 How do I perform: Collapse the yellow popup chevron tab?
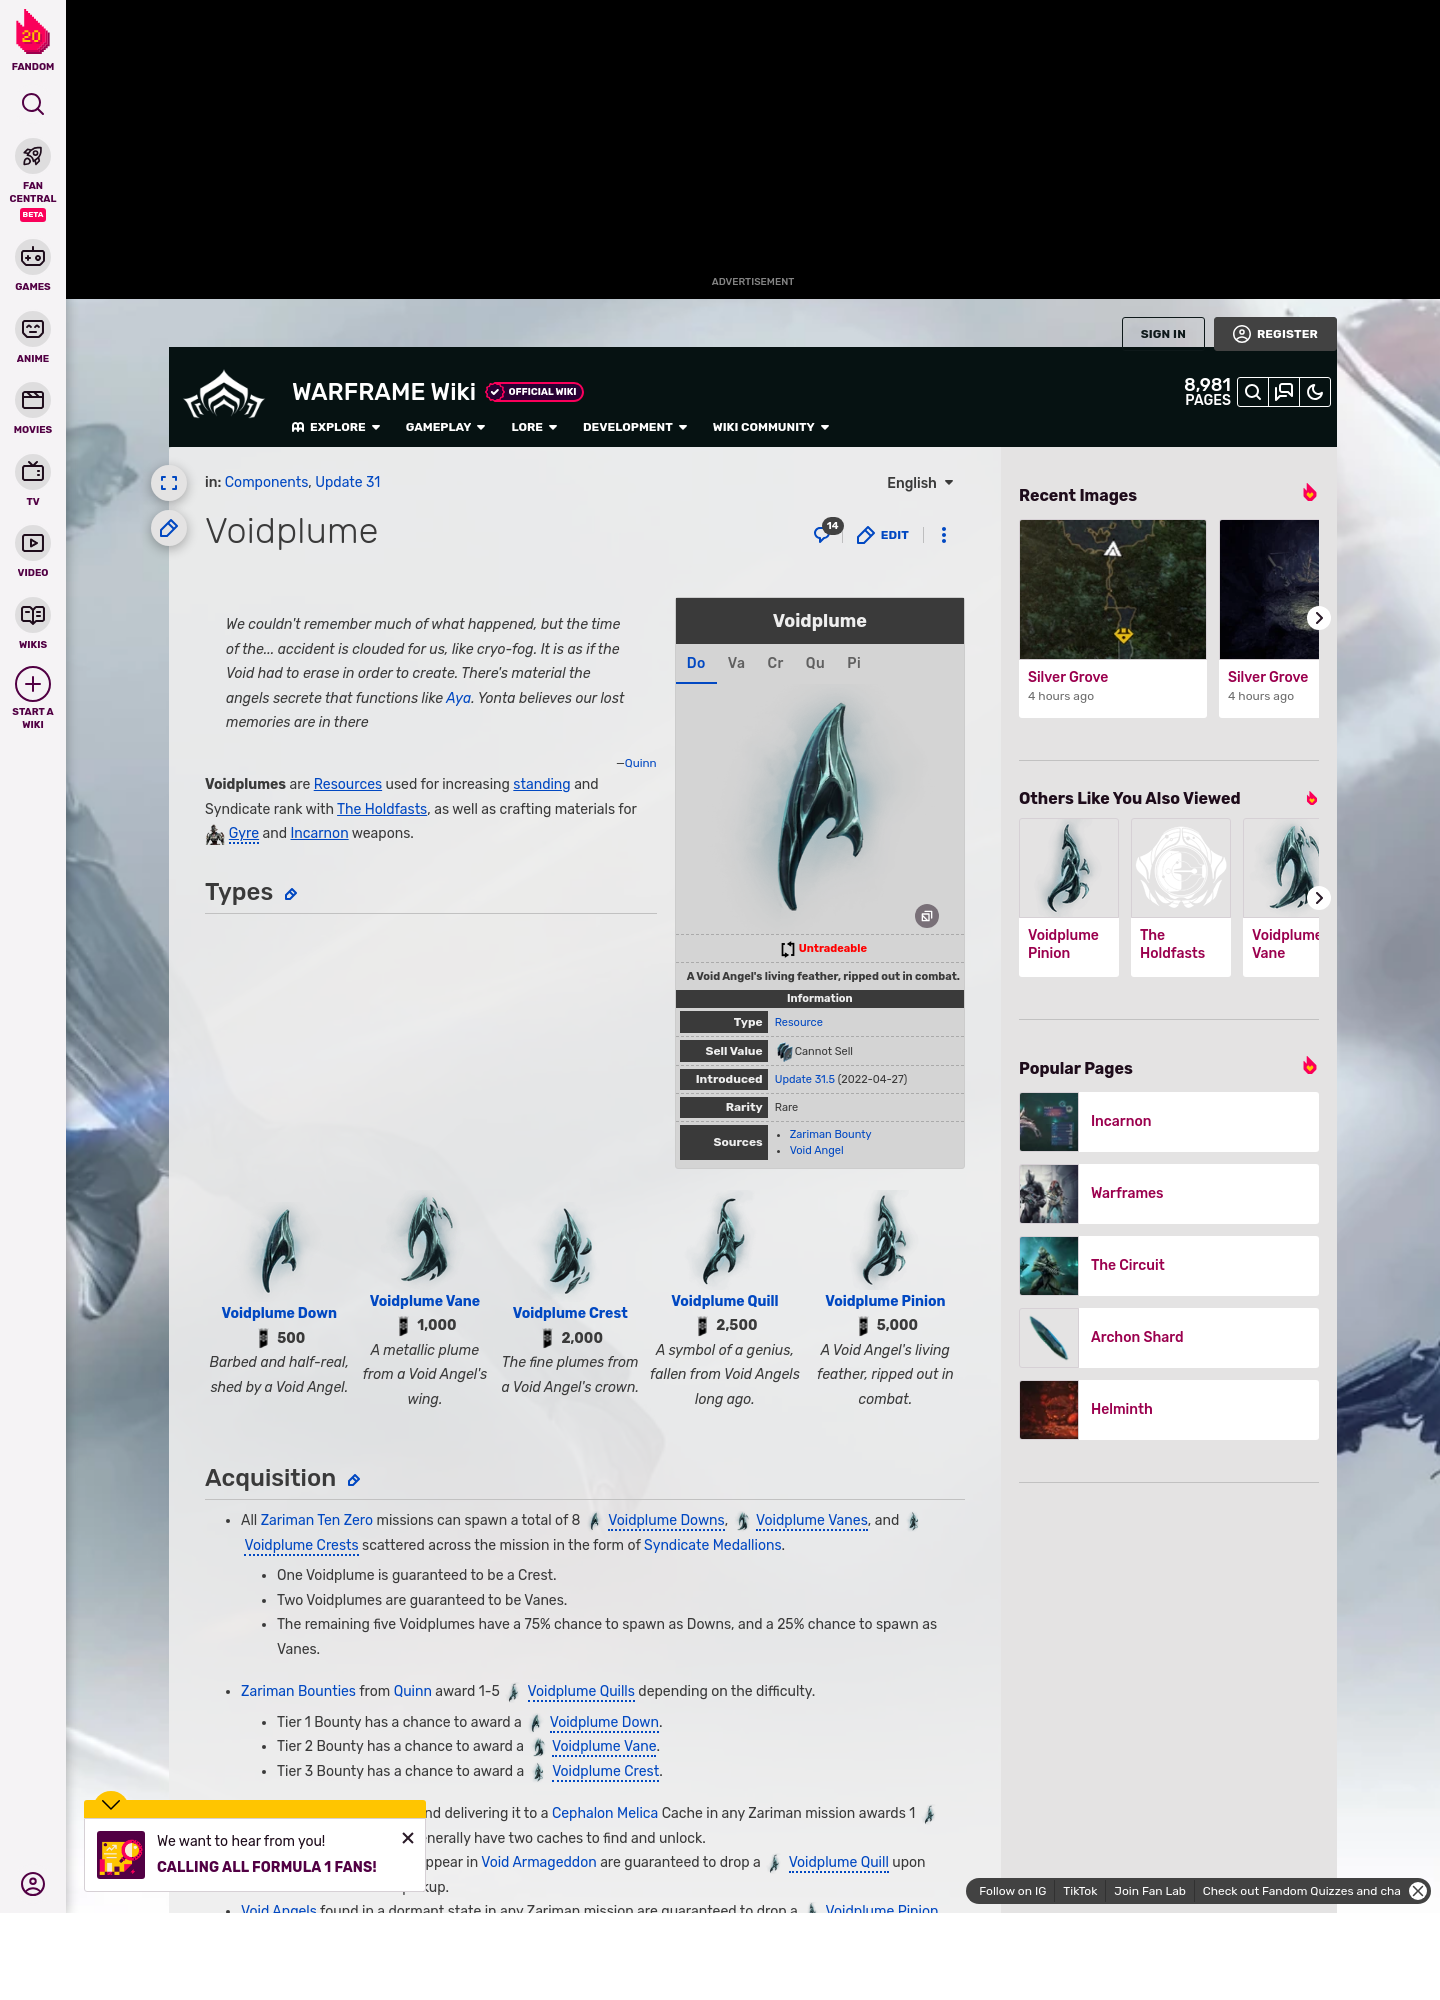111,1803
